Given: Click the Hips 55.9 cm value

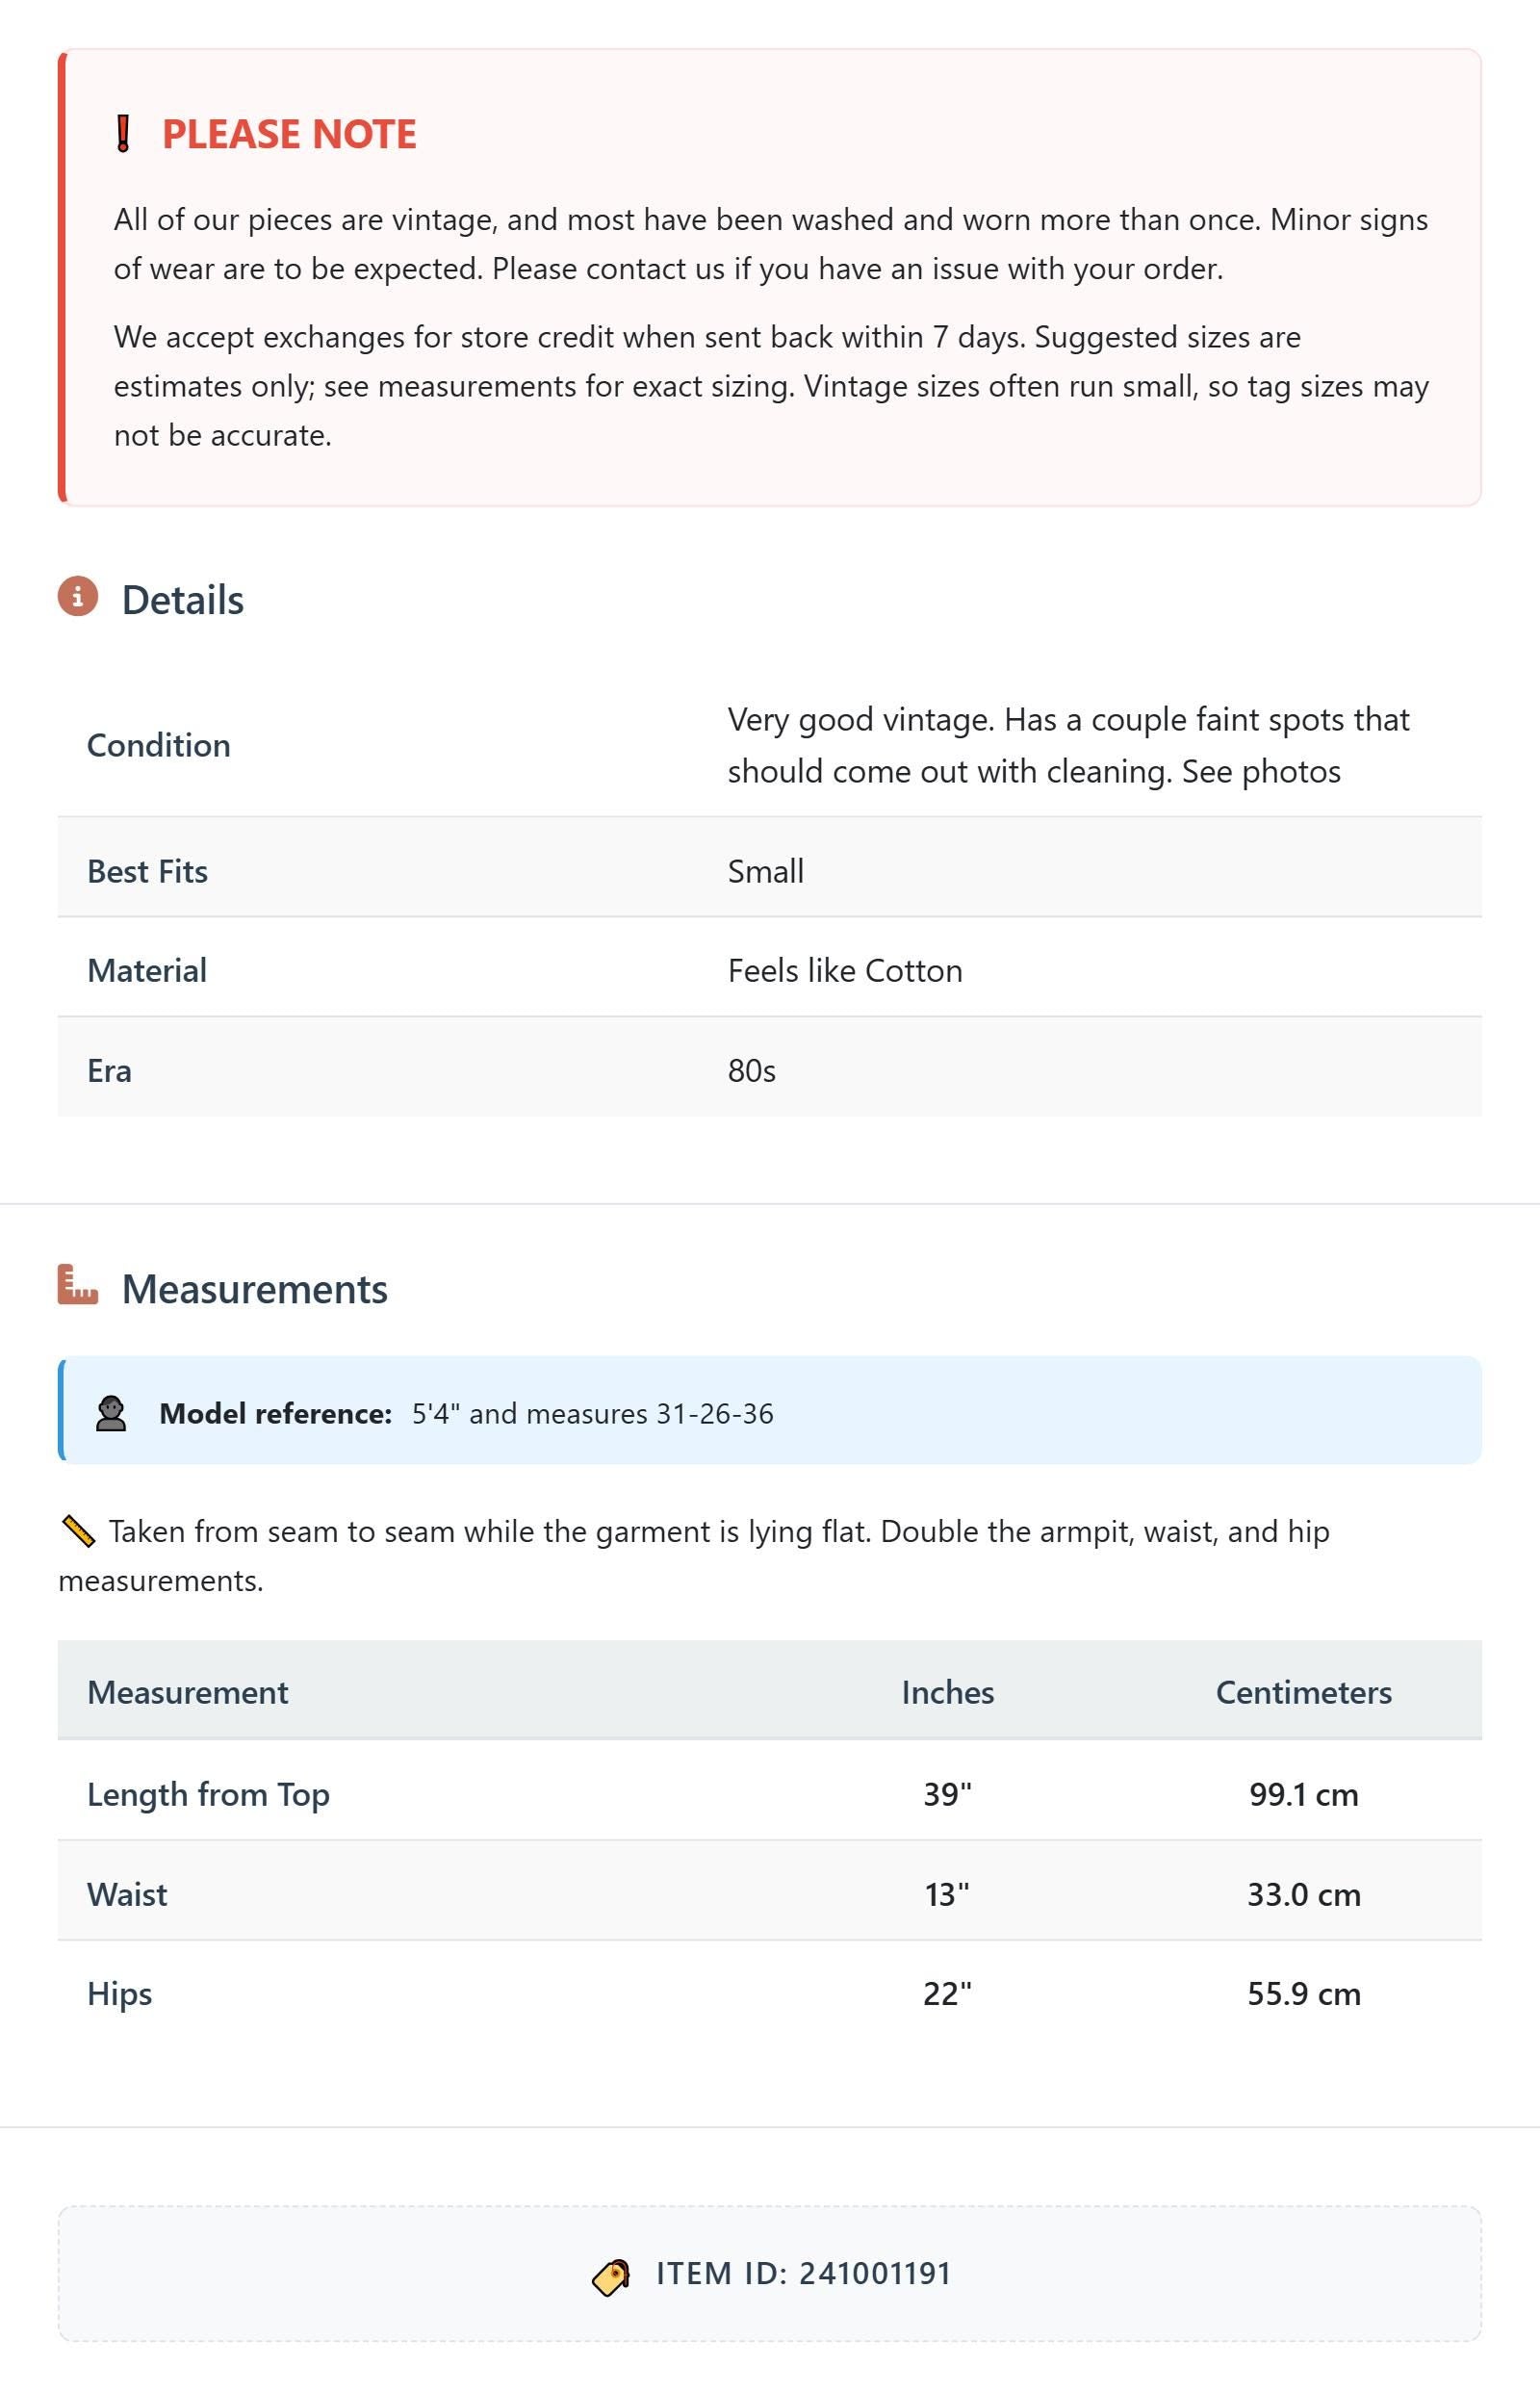Looking at the screenshot, I should click(x=1304, y=1993).
